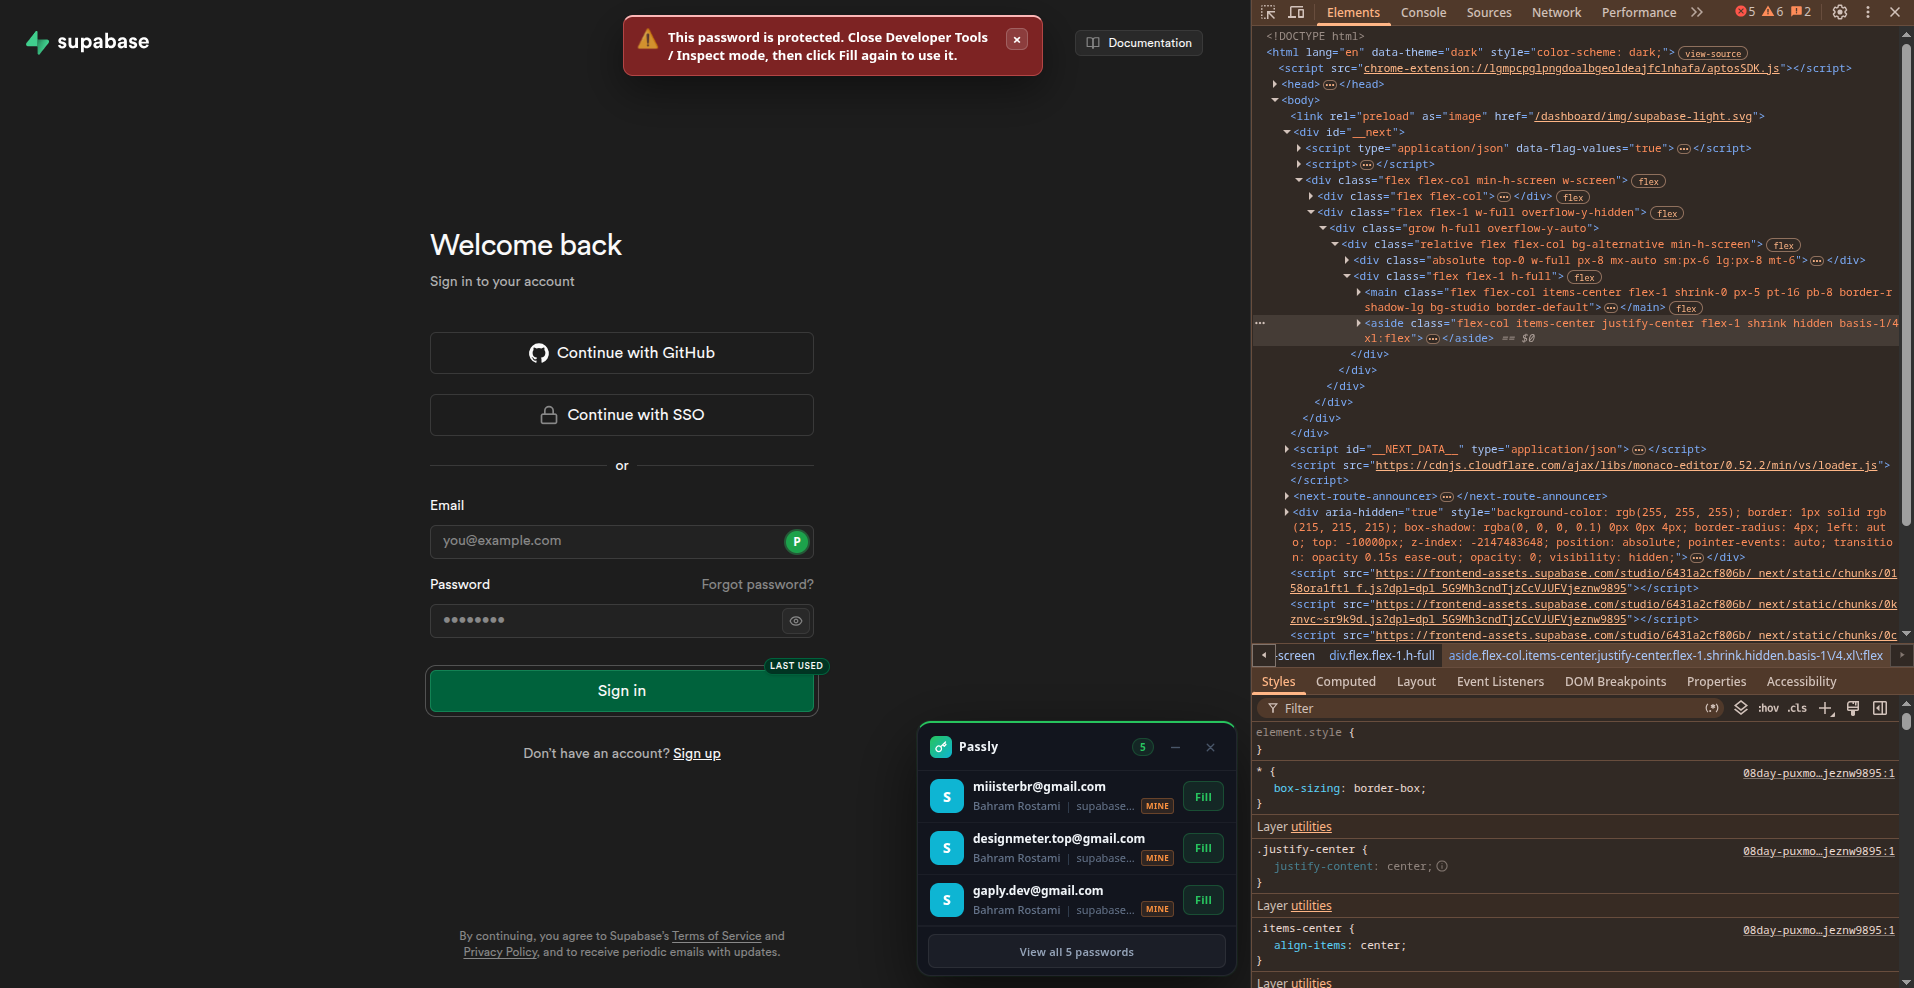Switch to the Event Listeners tab
The width and height of the screenshot is (1914, 988).
click(x=1500, y=682)
